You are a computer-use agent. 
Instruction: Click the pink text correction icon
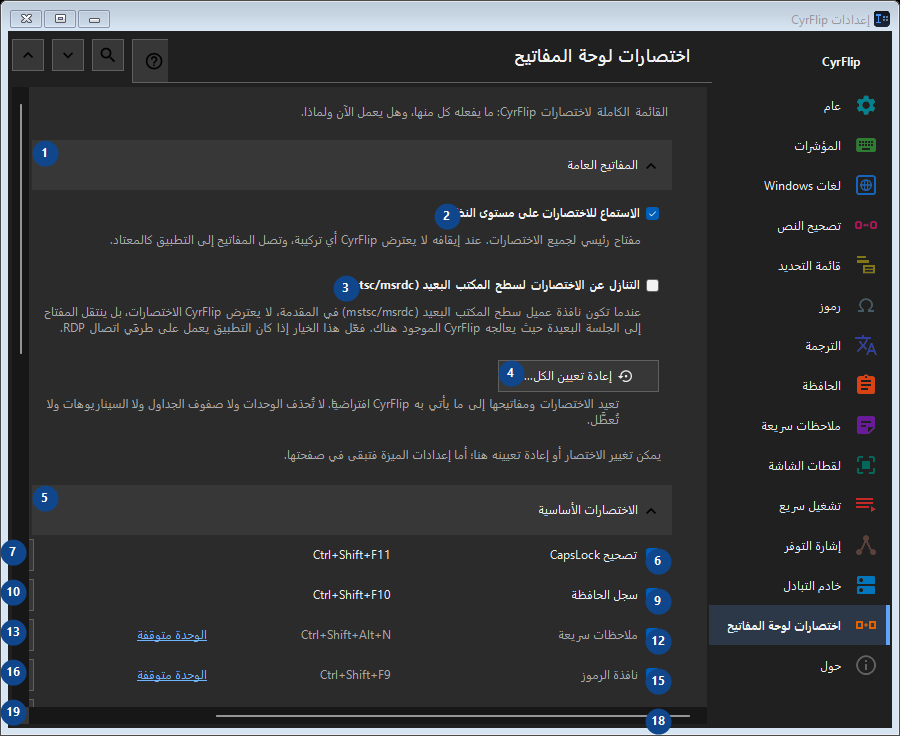(866, 225)
